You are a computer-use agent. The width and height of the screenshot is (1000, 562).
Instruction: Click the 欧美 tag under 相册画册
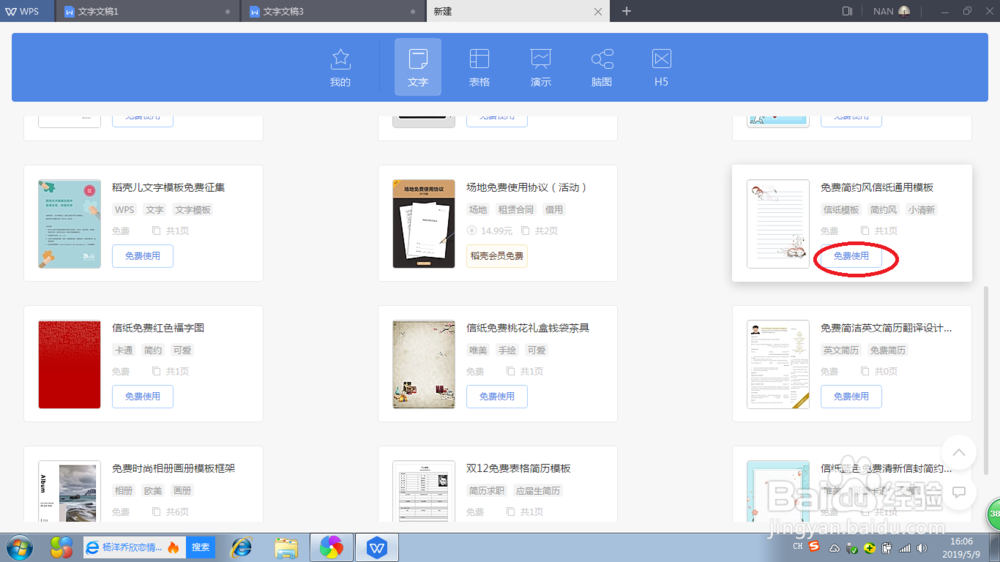pos(153,491)
